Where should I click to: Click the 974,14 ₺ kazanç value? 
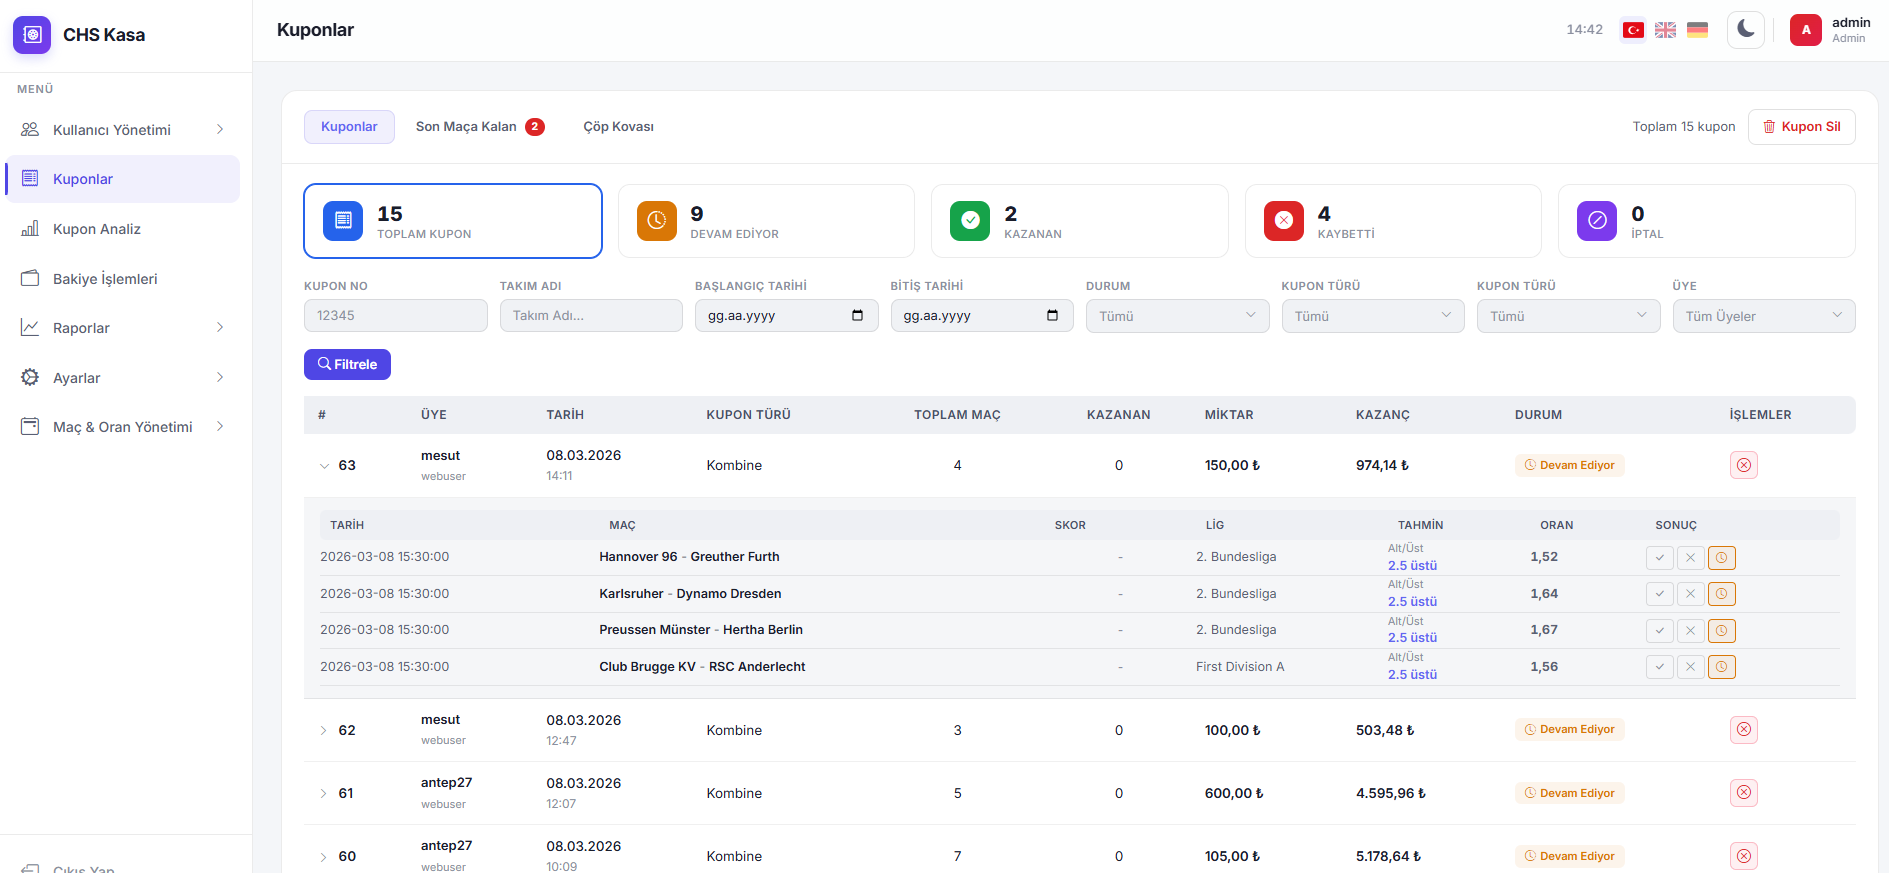pyautogui.click(x=1382, y=465)
